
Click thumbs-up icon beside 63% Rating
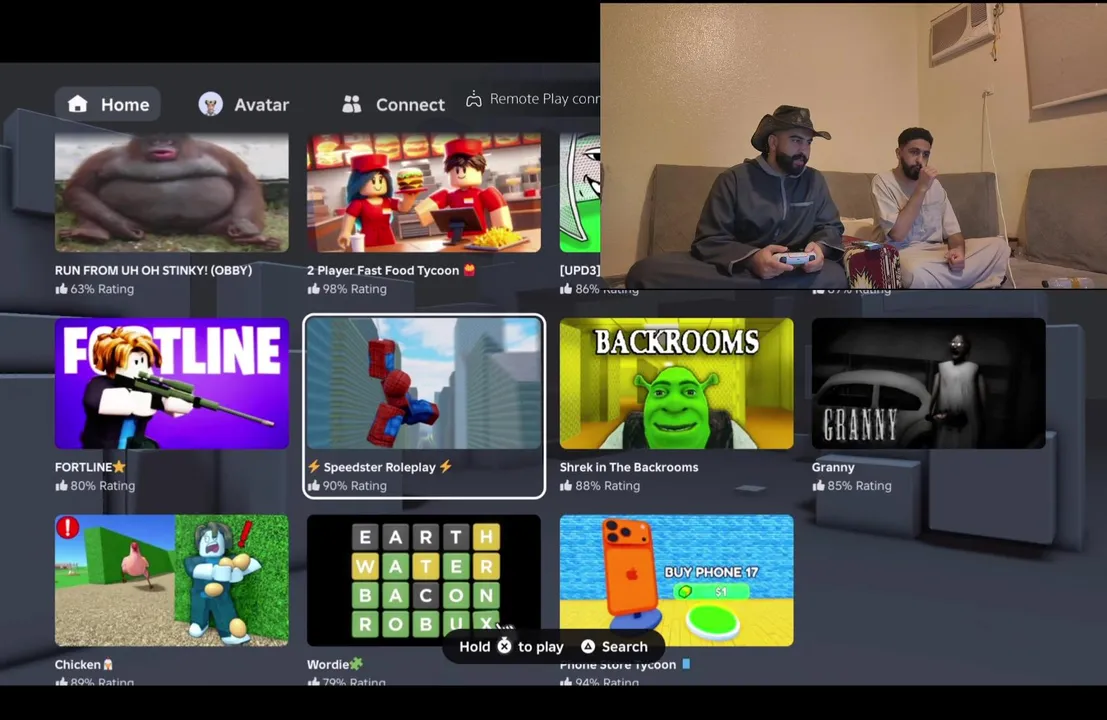pyautogui.click(x=61, y=289)
